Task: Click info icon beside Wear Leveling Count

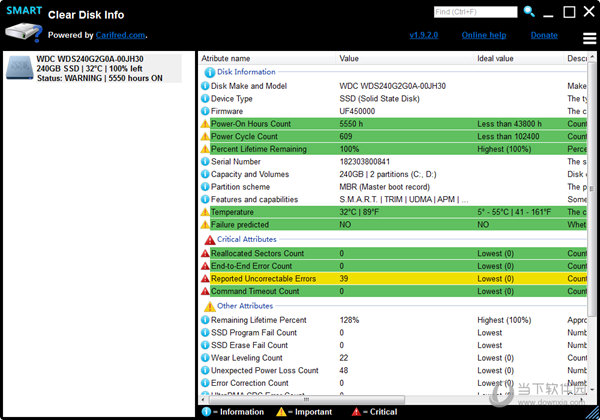Action: coord(205,358)
